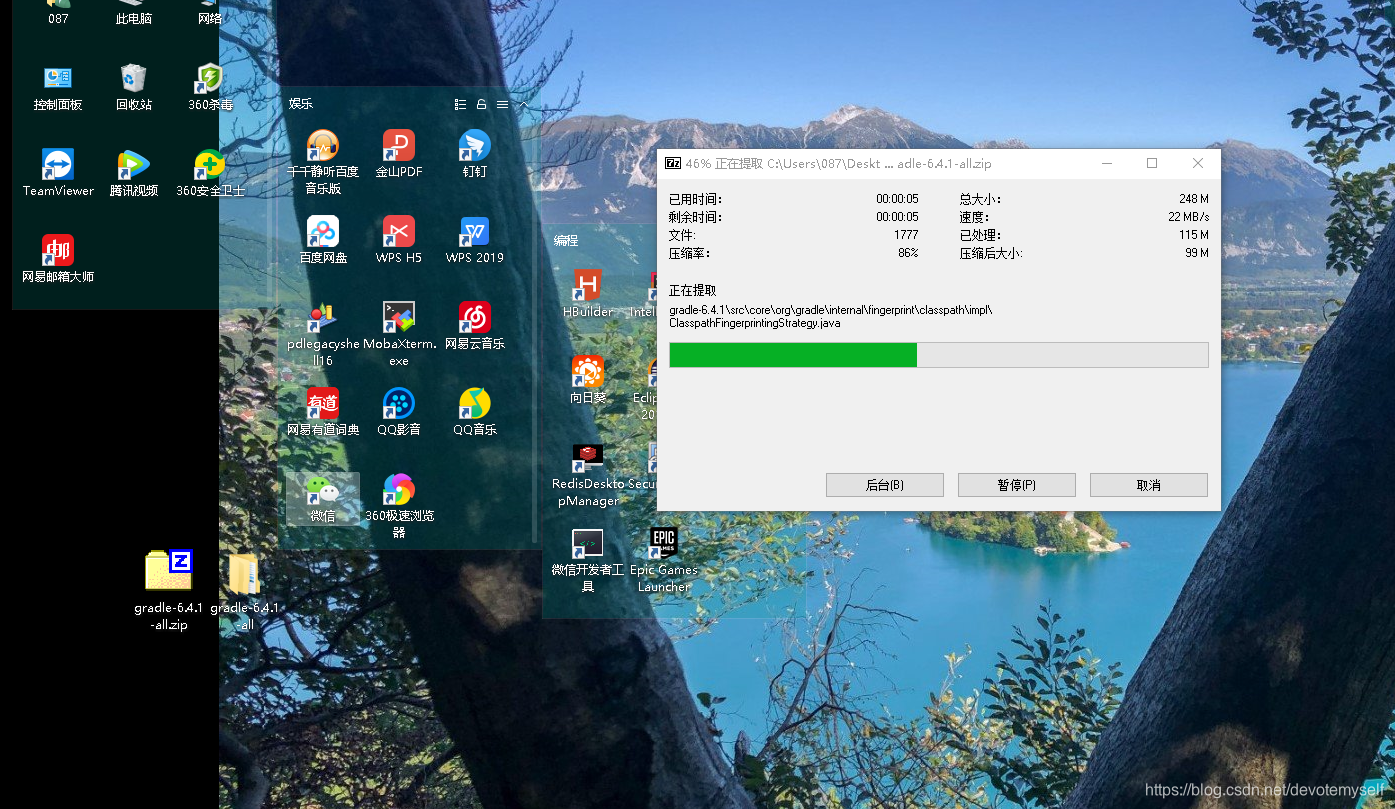The height and width of the screenshot is (809, 1395).
Task: Click the 娱乐 group title
Action: (301, 104)
